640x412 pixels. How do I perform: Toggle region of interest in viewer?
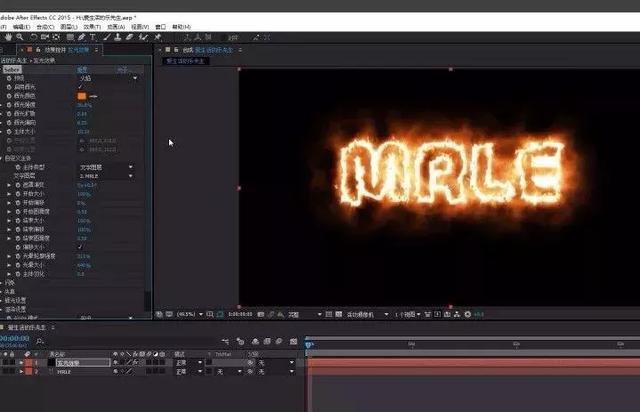329,314
